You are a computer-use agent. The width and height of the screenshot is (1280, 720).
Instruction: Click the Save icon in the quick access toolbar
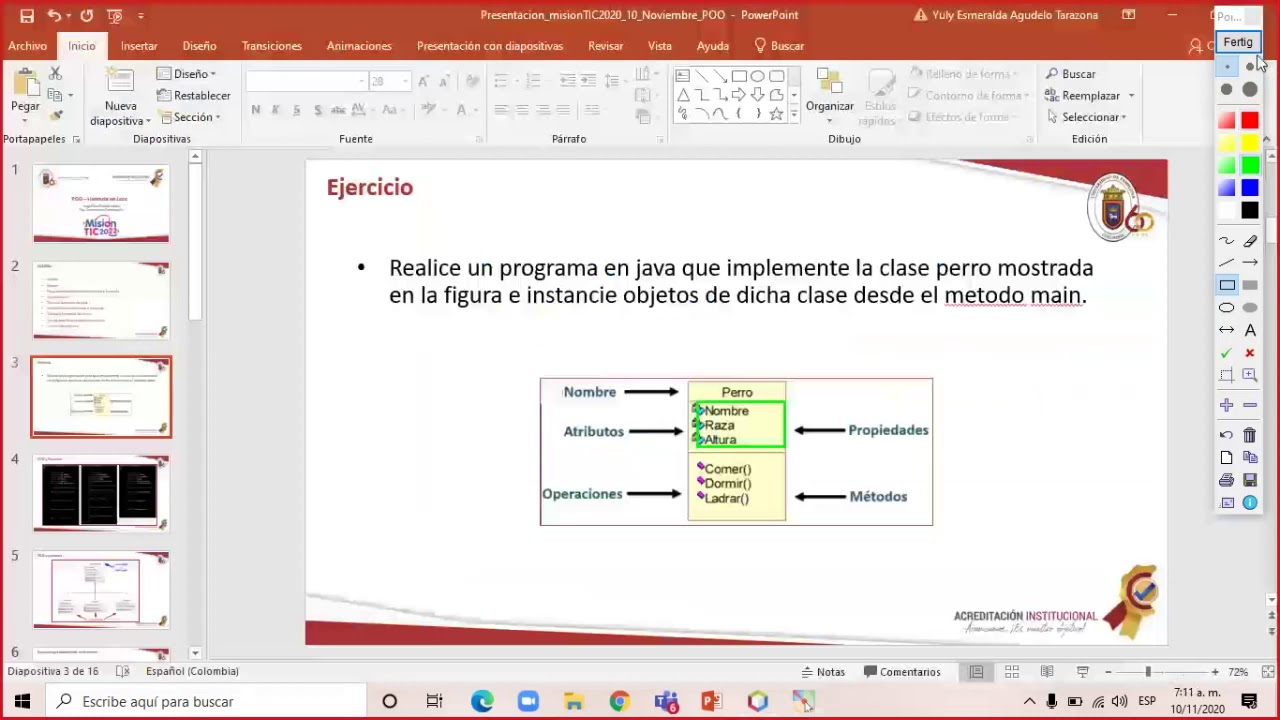click(x=27, y=15)
